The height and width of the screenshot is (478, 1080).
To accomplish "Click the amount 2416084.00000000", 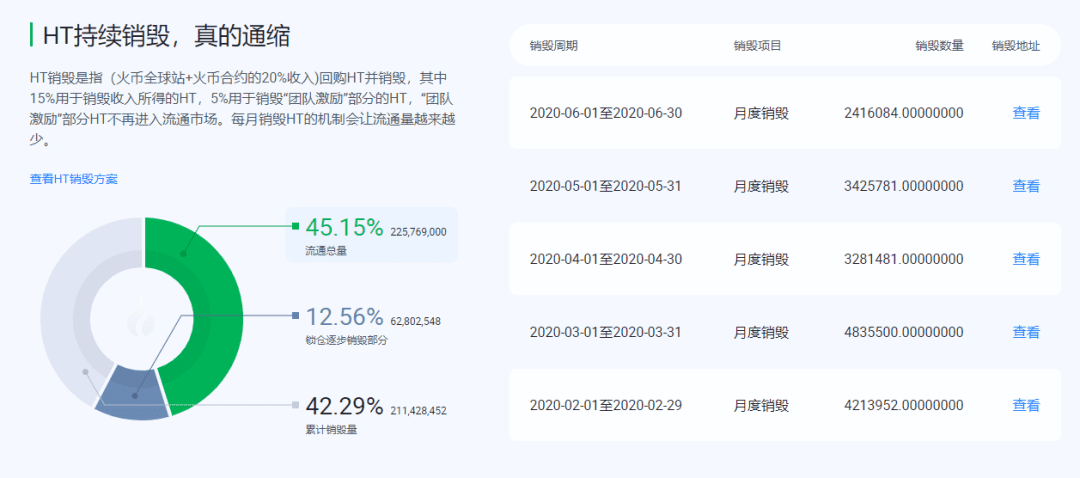I will coord(904,113).
